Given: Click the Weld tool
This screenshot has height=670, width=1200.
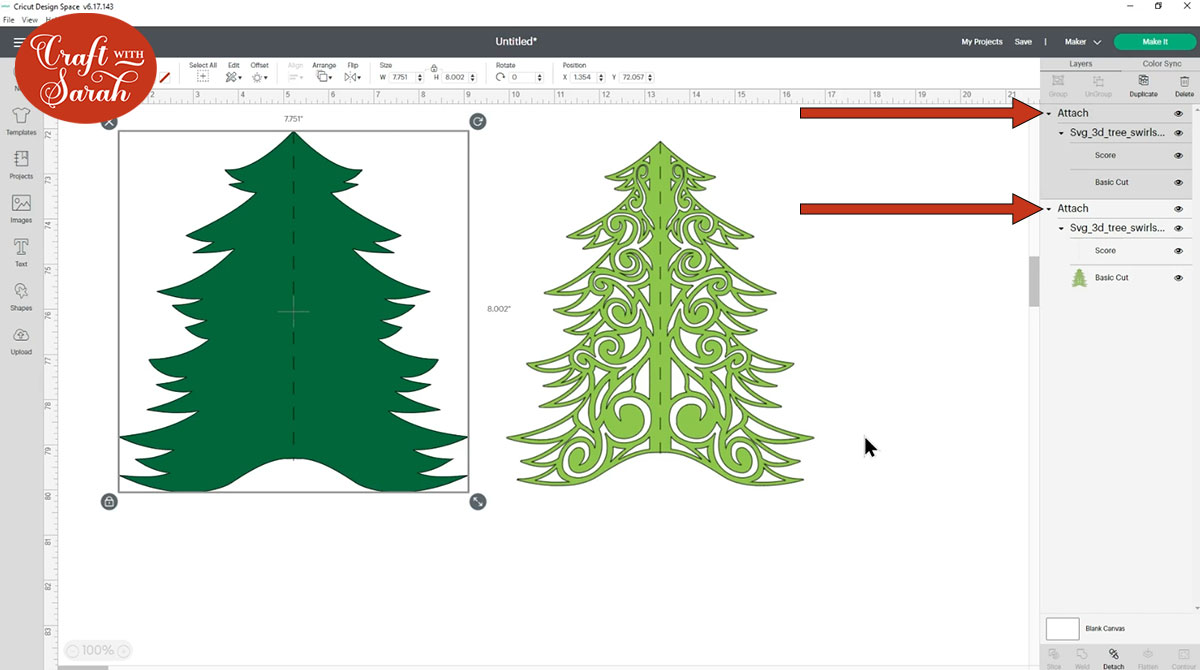Looking at the screenshot, I should coord(1082,658).
